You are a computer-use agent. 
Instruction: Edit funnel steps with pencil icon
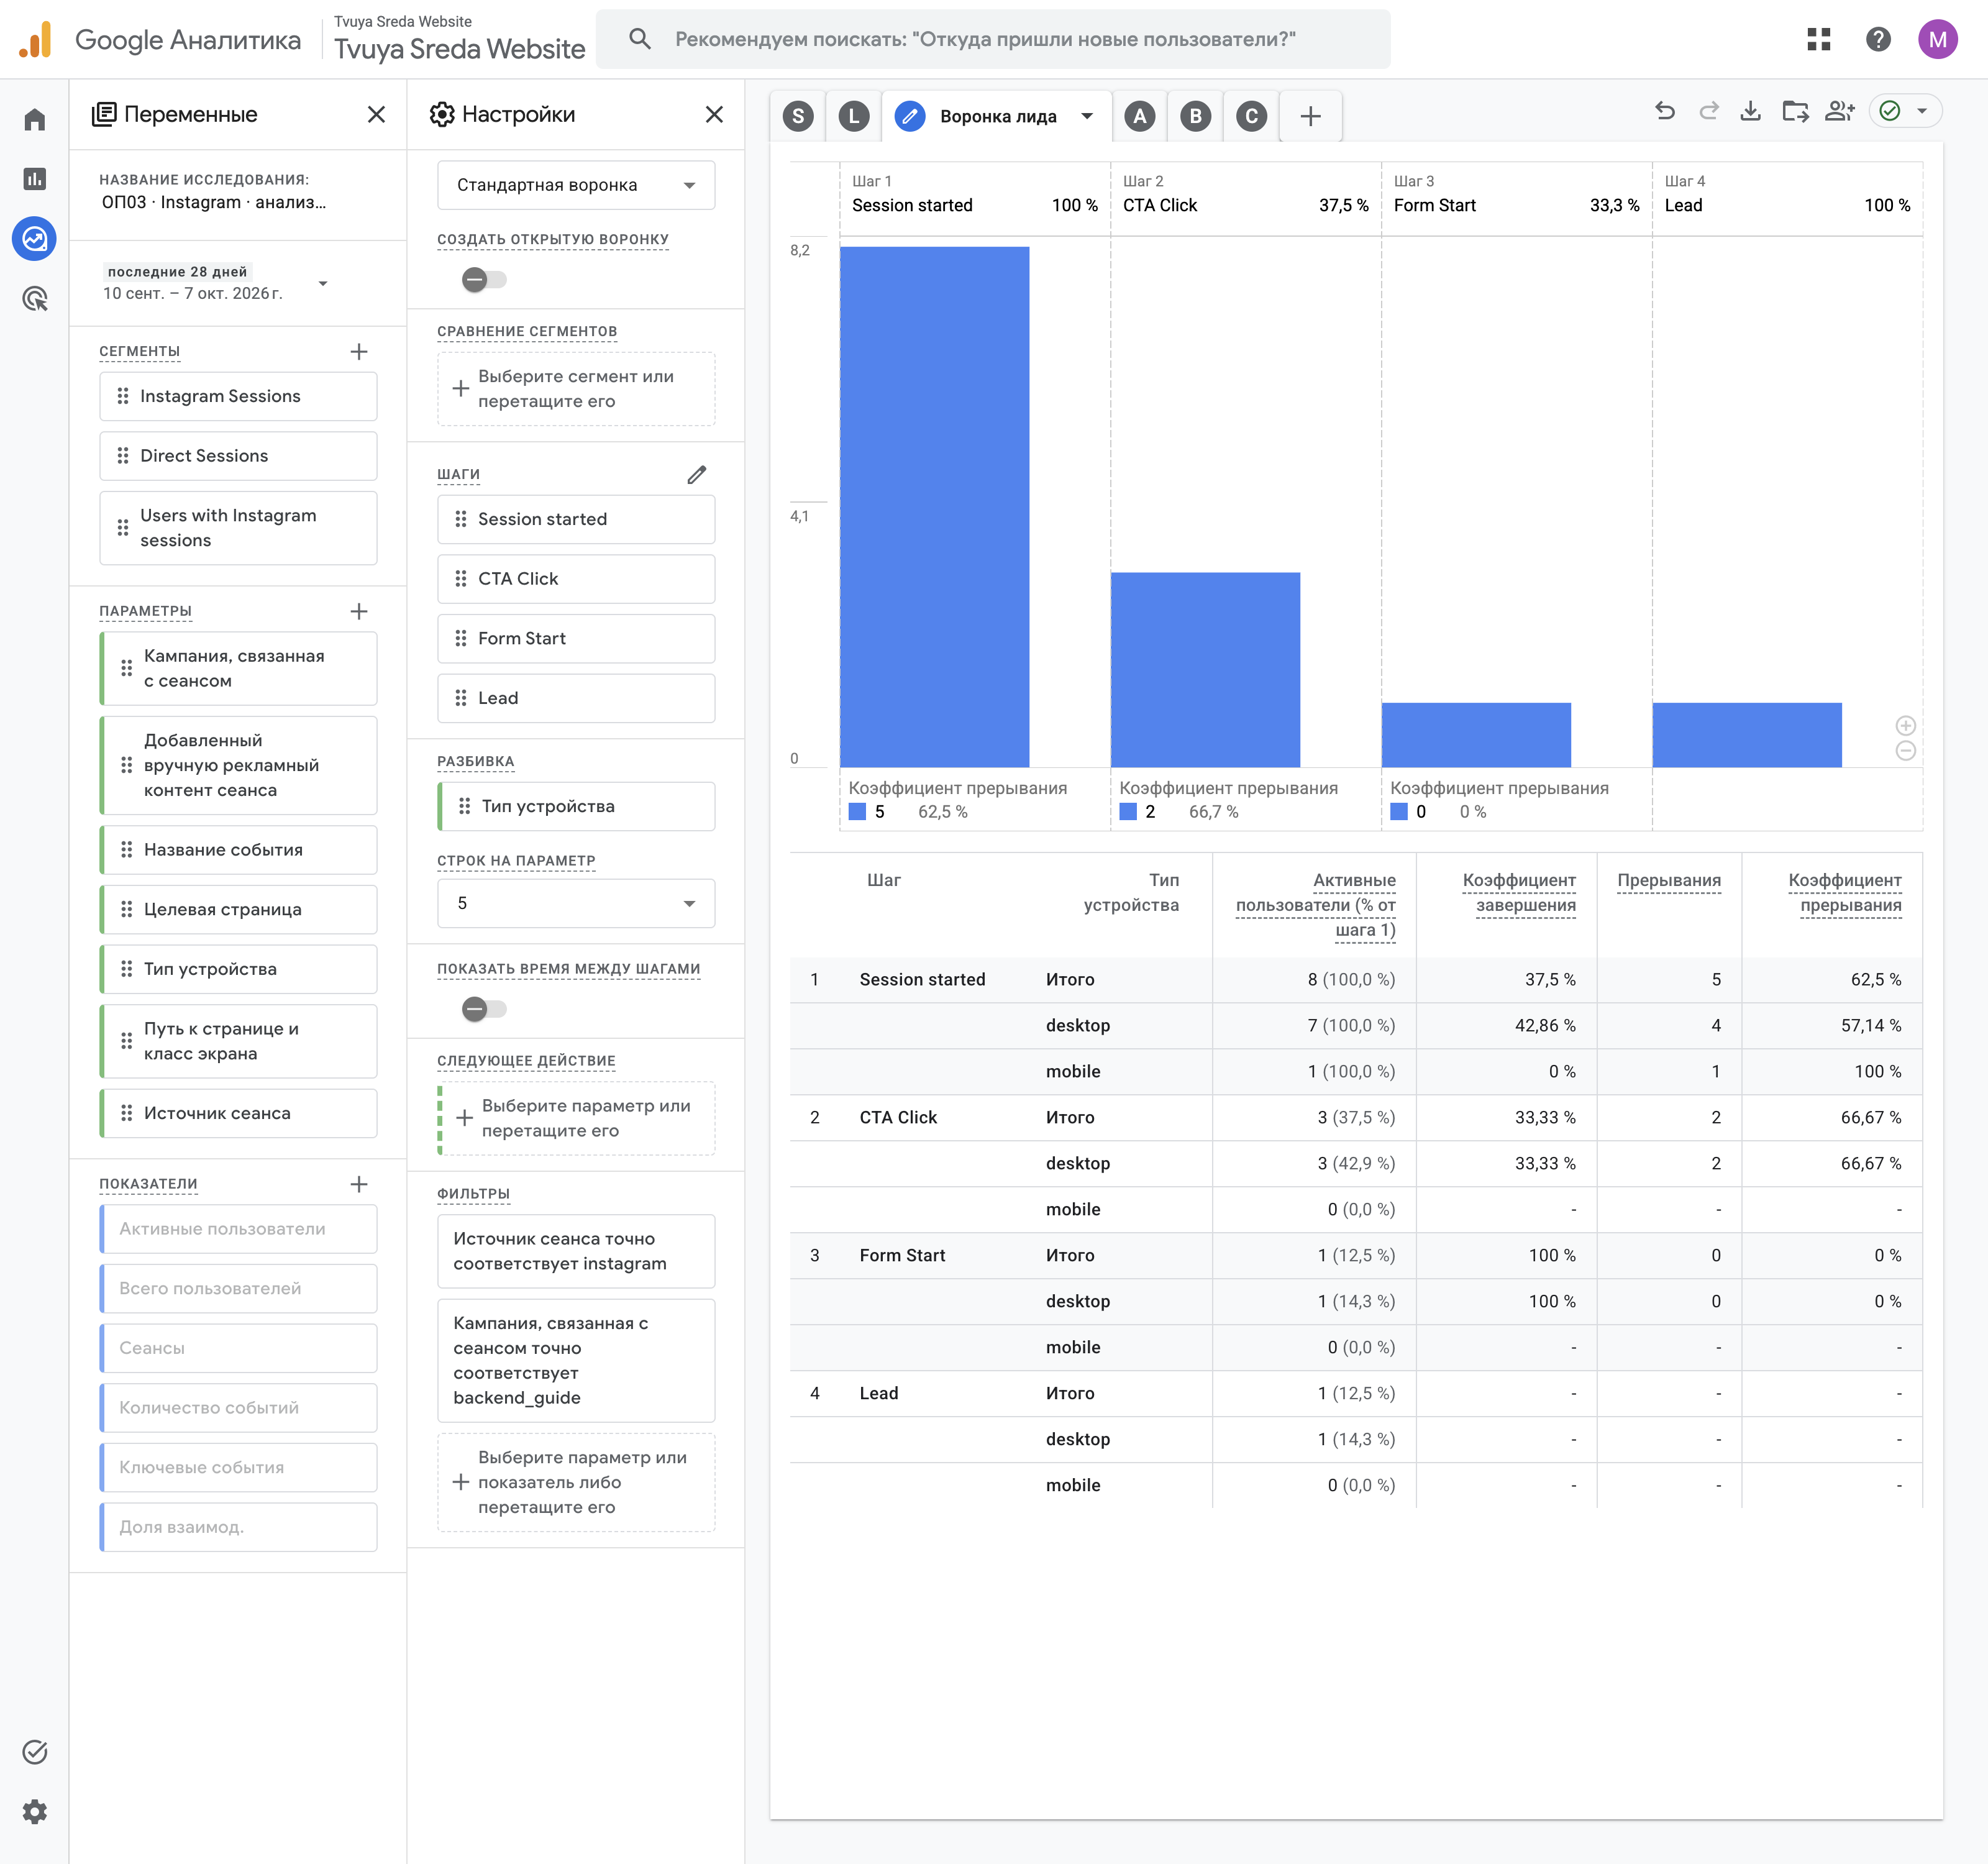pyautogui.click(x=697, y=475)
